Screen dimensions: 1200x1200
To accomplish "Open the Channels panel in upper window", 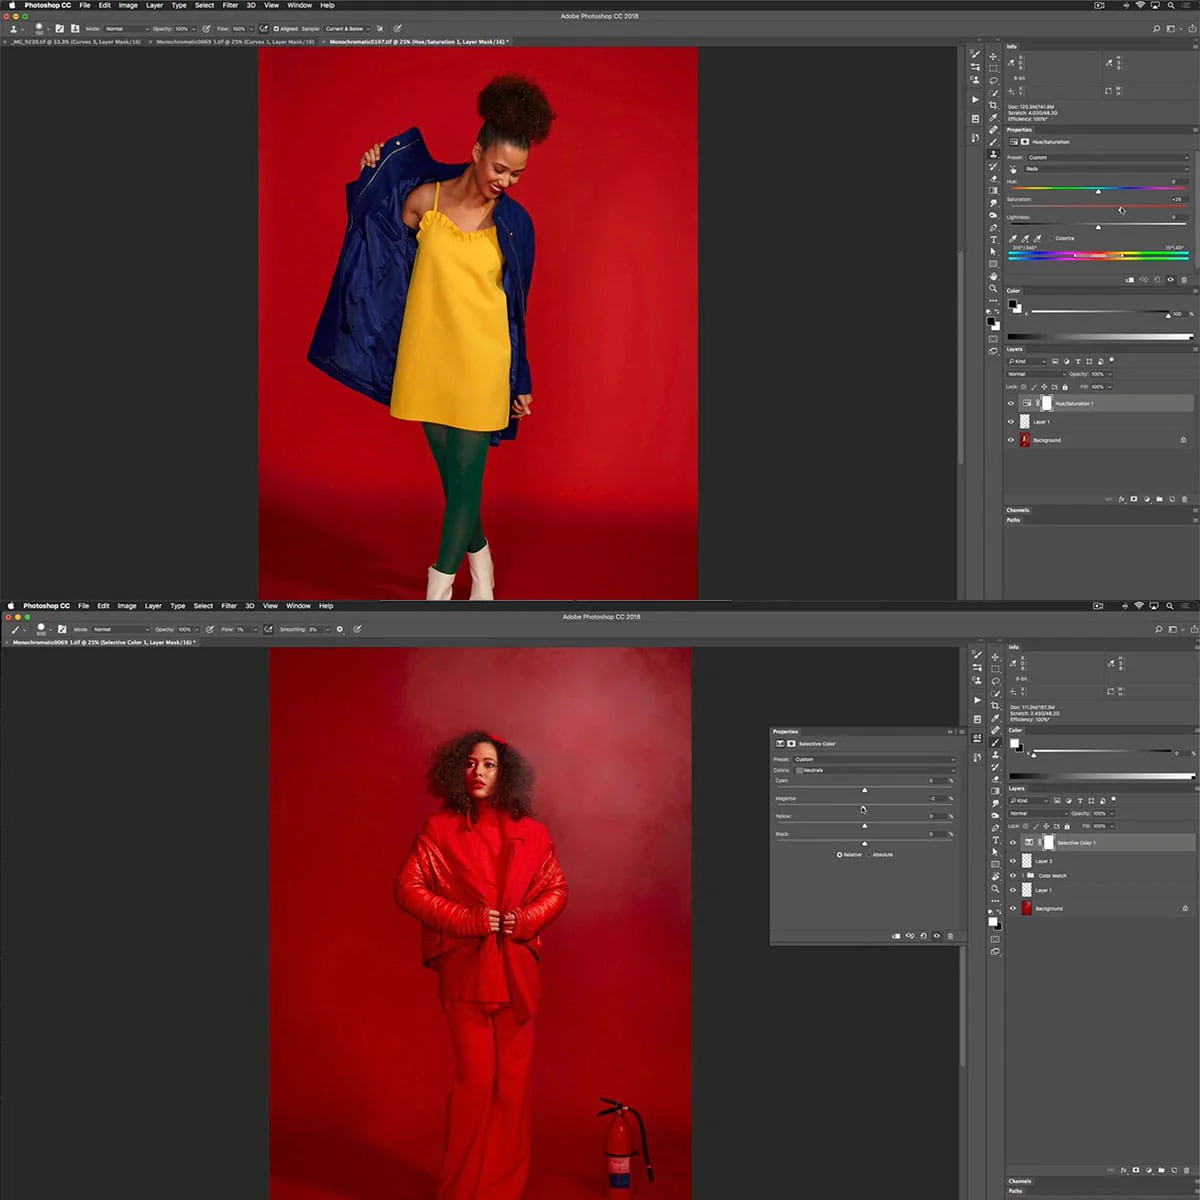I will (1018, 510).
